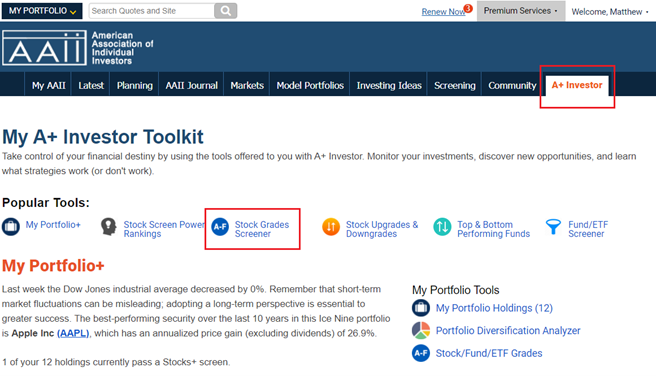This screenshot has width=656, height=376.
Task: Select the A+ Investor tab
Action: click(577, 85)
